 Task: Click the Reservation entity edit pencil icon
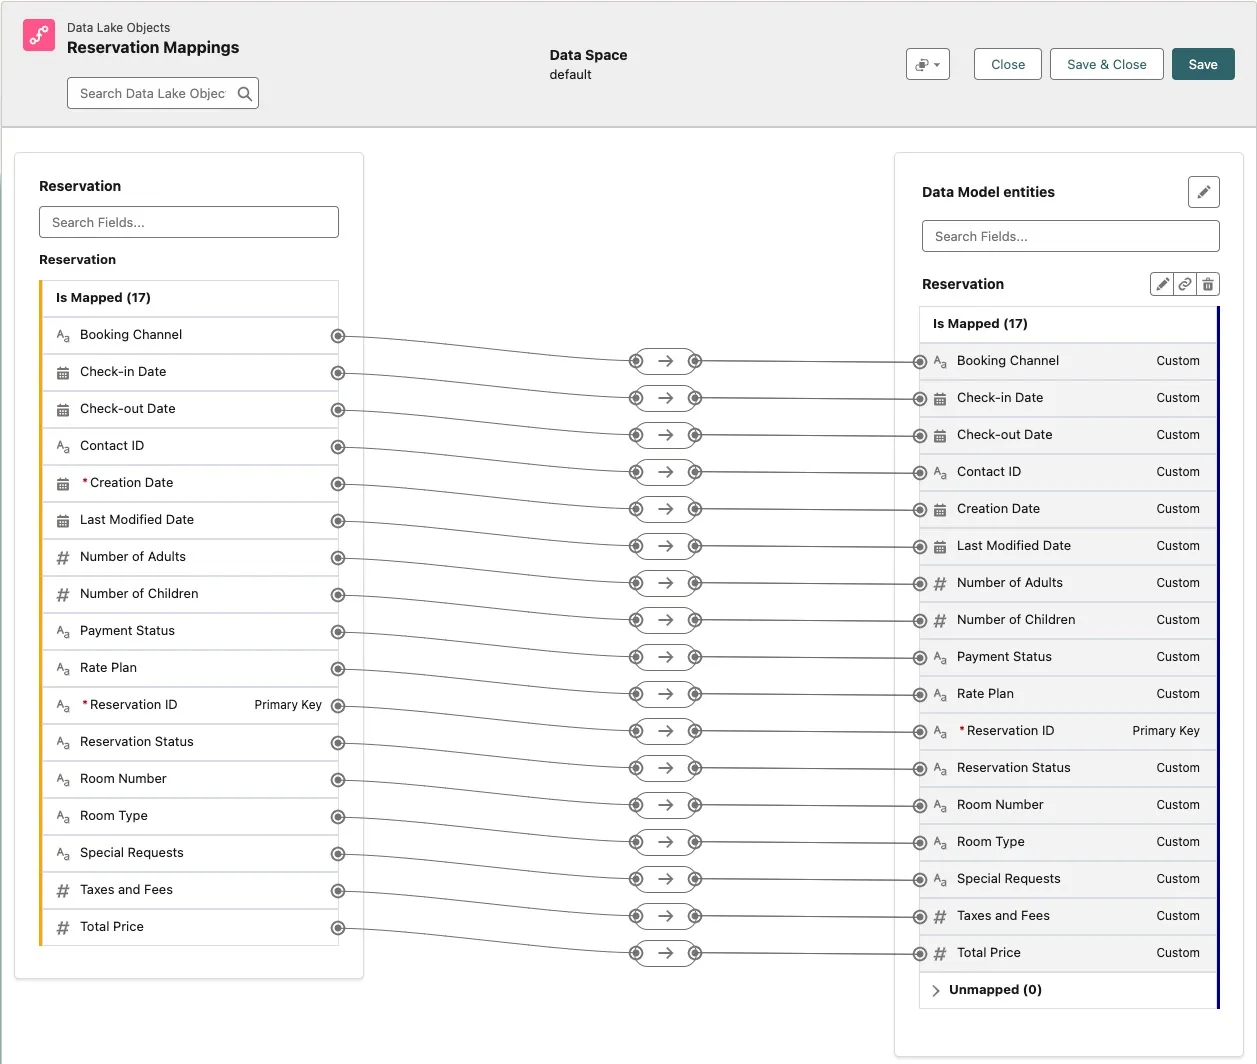tap(1162, 285)
